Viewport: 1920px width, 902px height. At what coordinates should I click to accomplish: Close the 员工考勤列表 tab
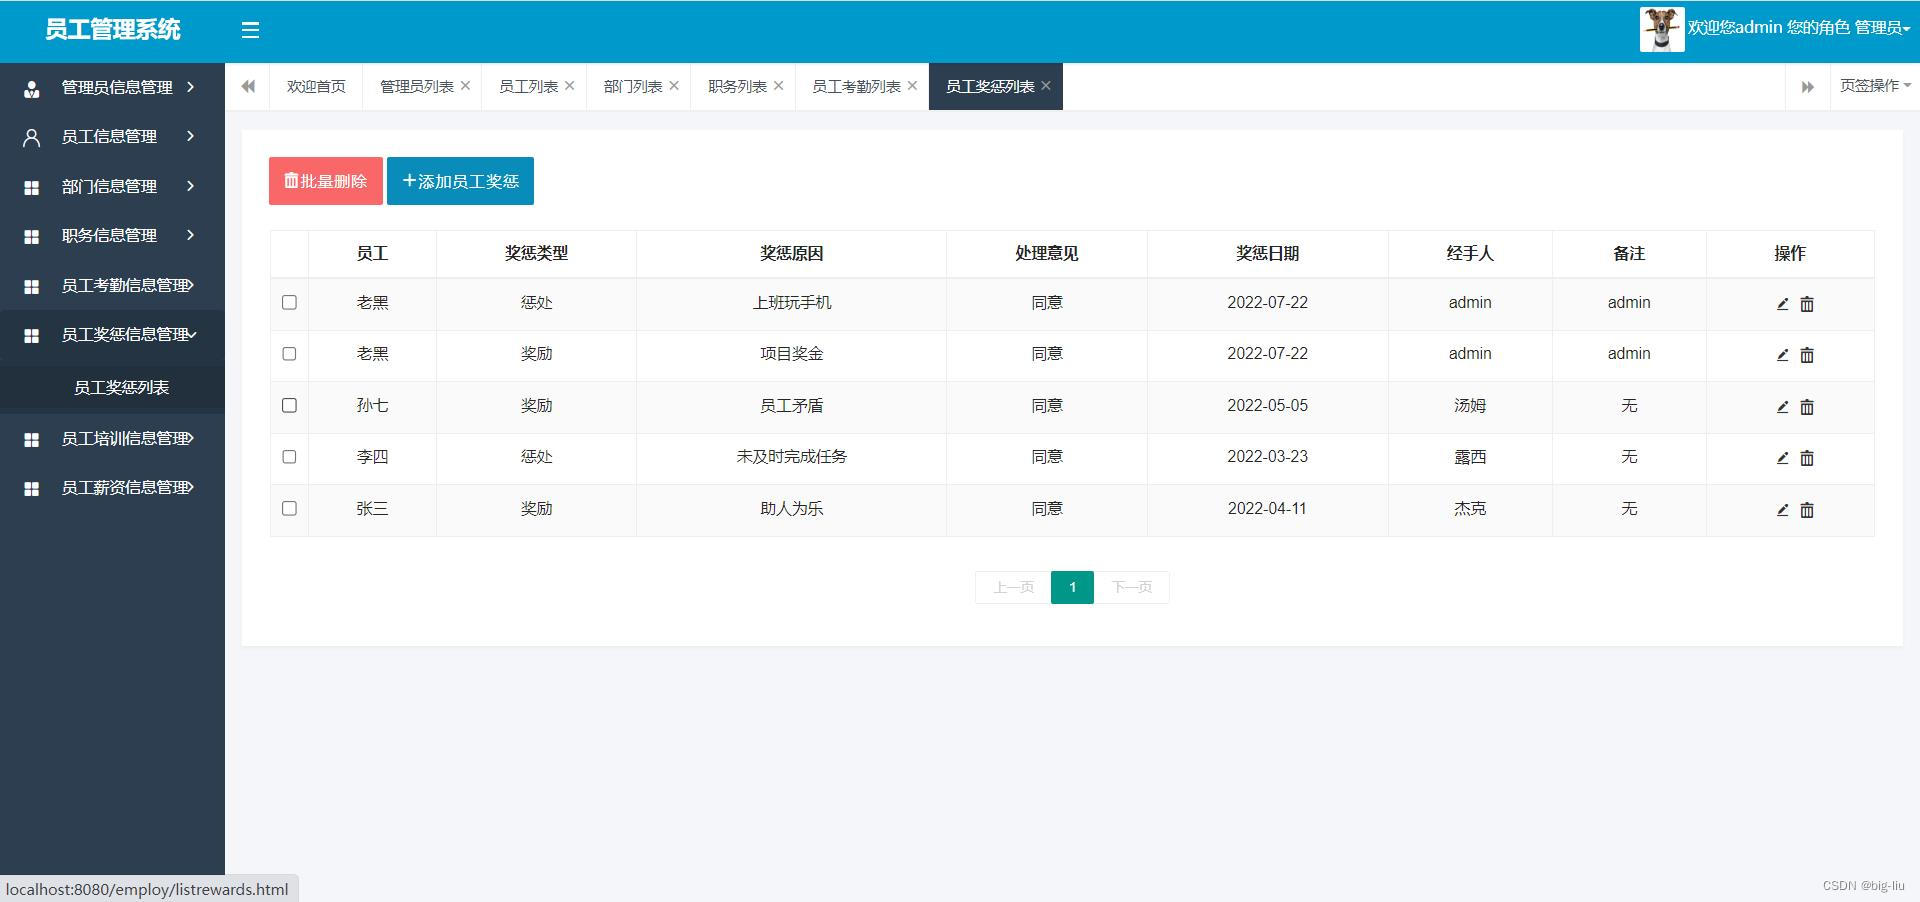[912, 86]
